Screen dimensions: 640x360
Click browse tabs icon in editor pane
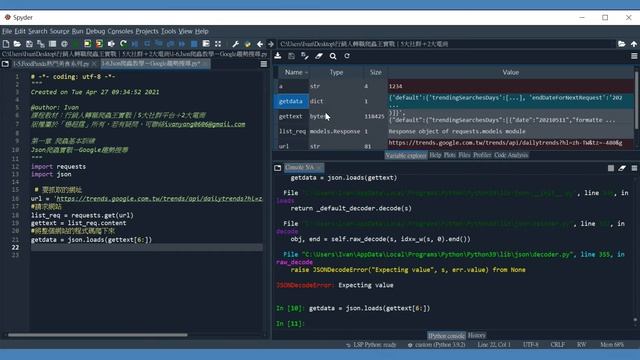[5, 64]
